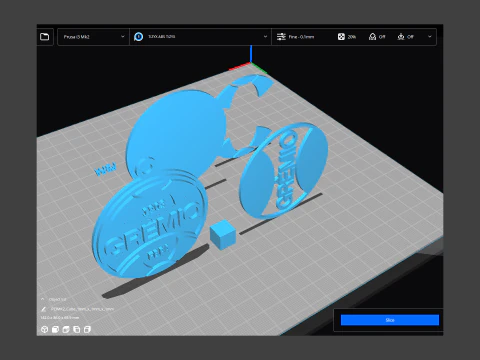Select the small blue cube model

(x=223, y=234)
